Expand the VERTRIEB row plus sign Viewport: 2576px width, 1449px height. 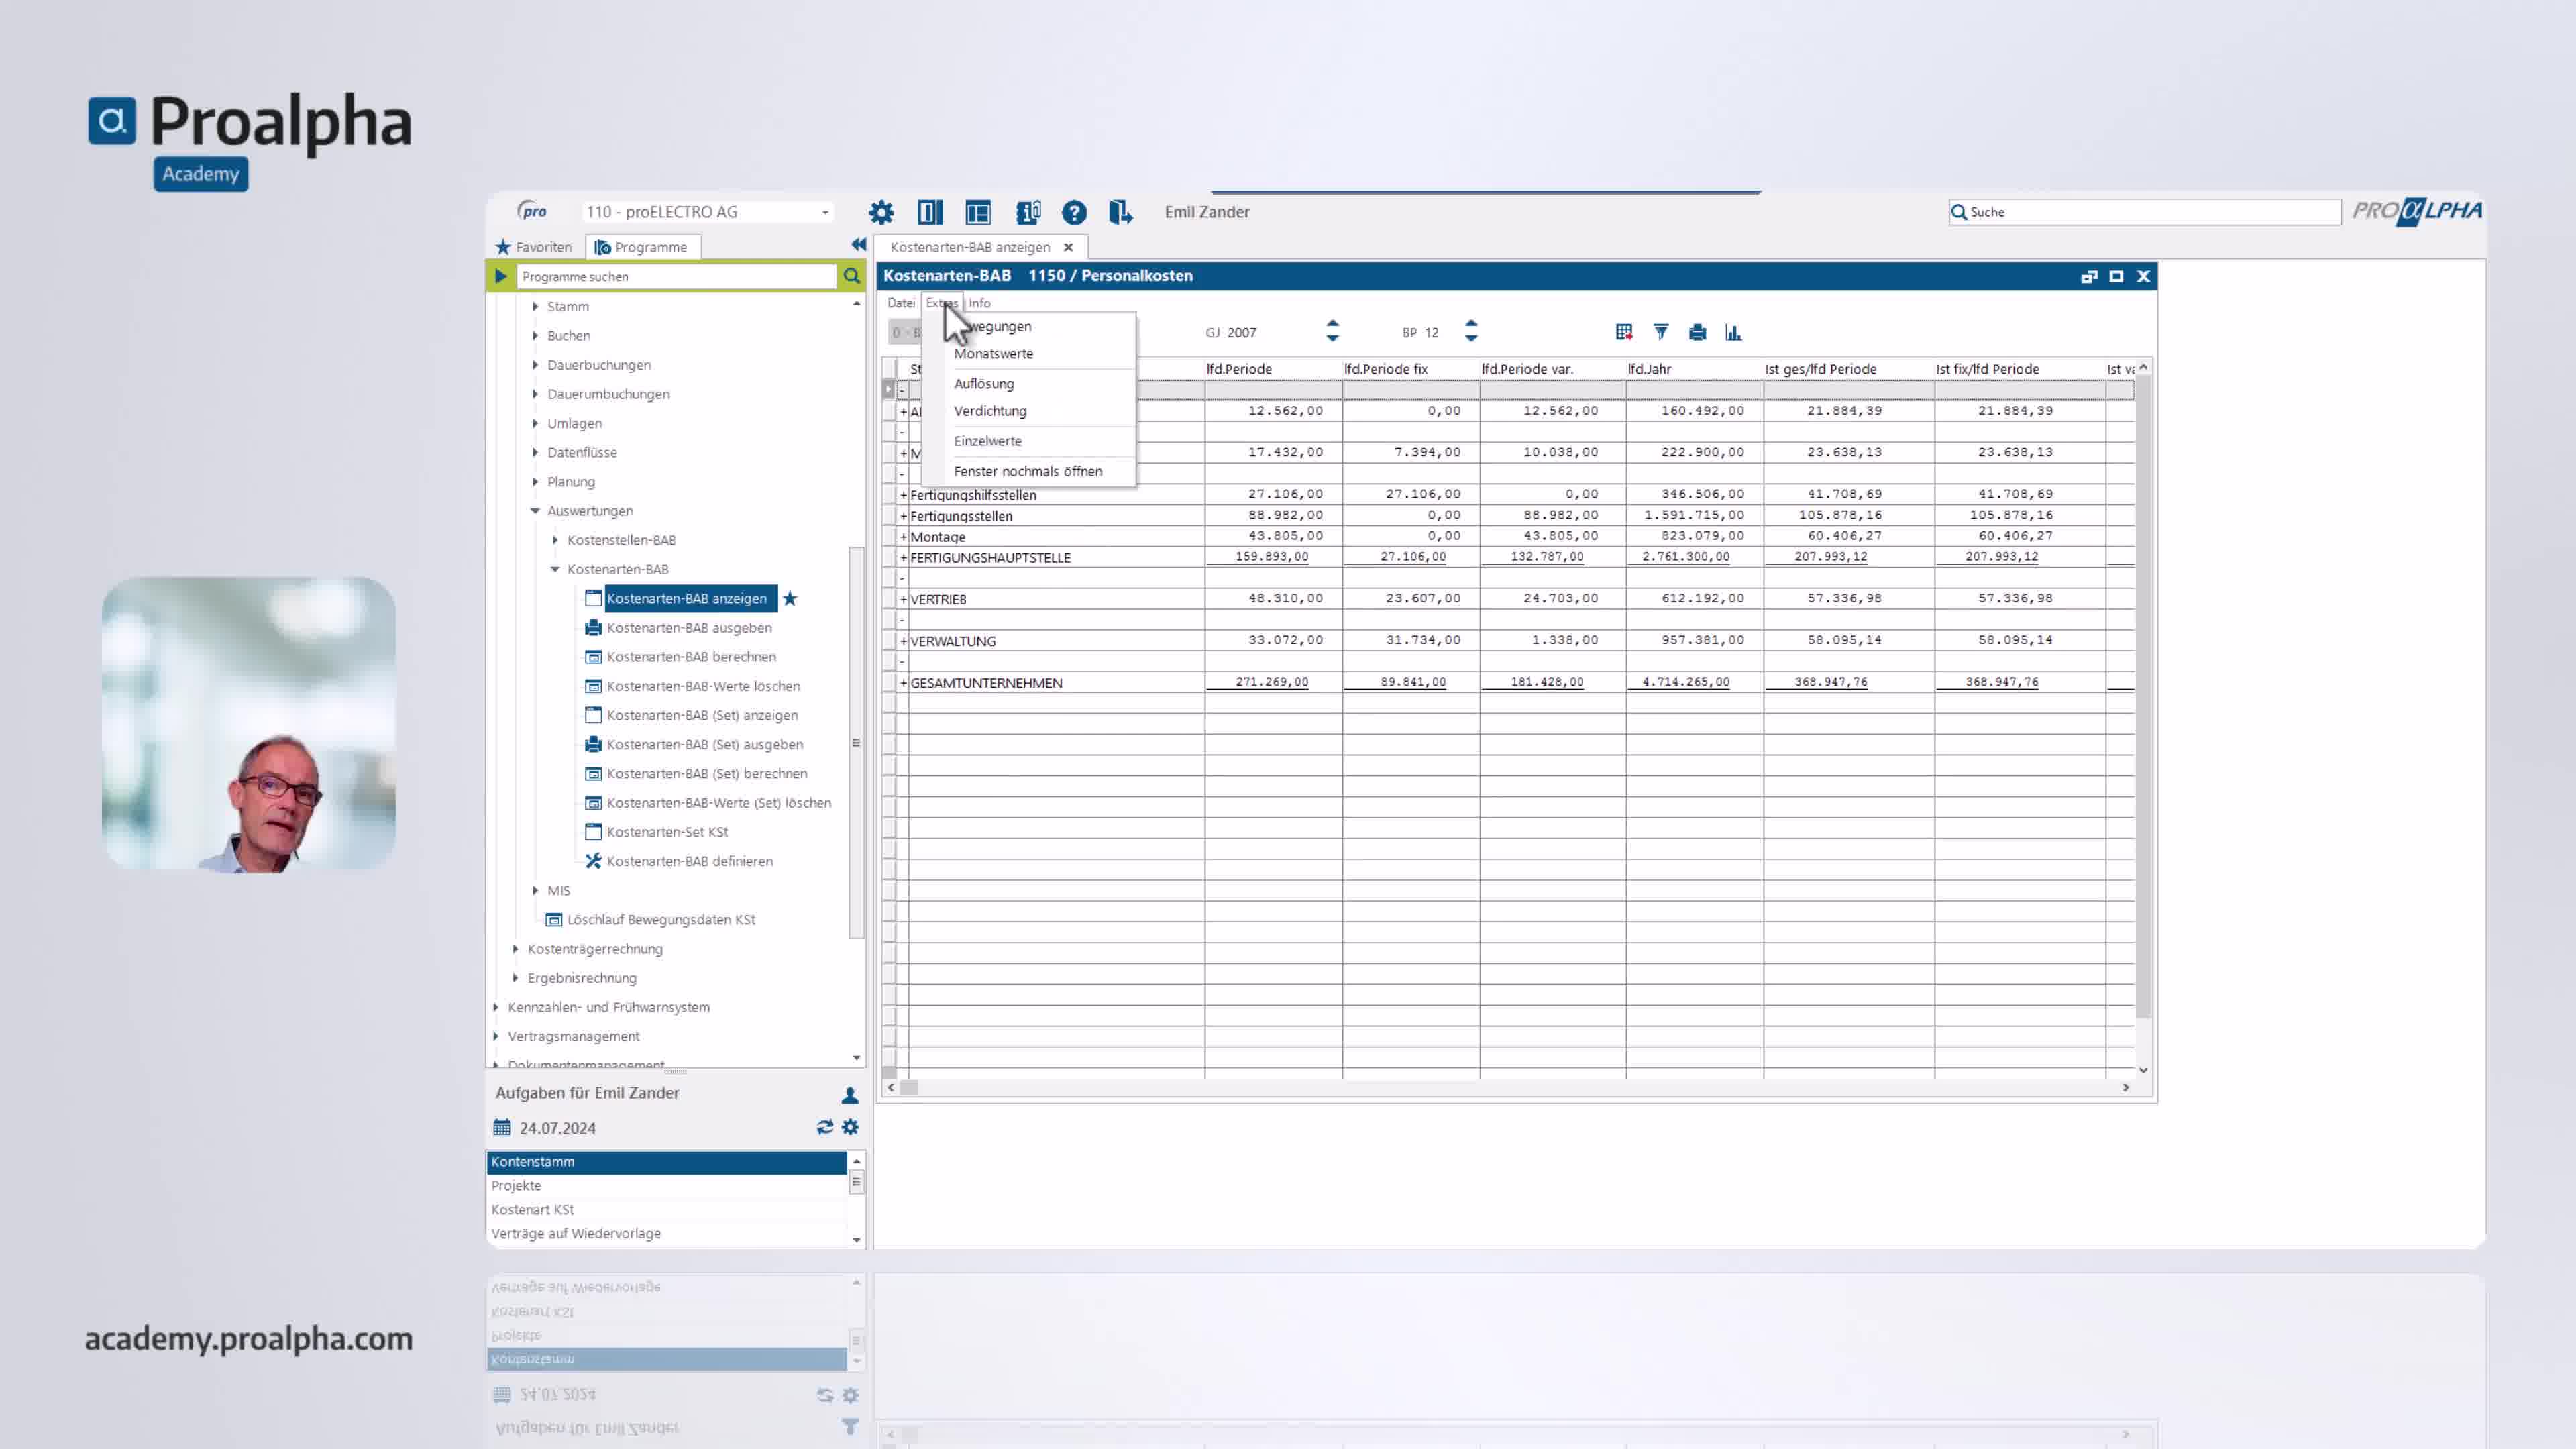[x=903, y=600]
